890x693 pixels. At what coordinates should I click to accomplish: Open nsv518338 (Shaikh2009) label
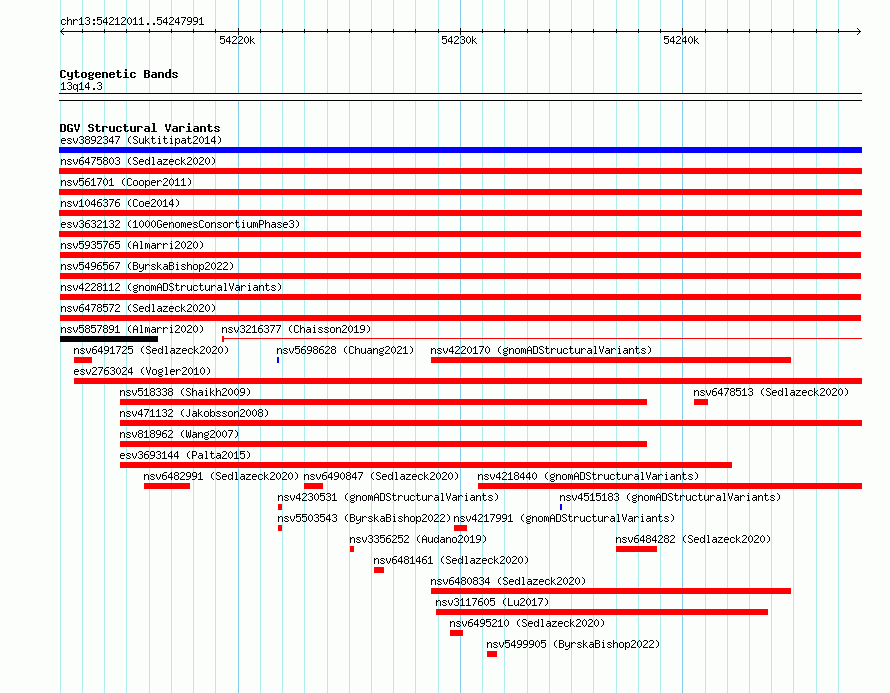pyautogui.click(x=185, y=392)
